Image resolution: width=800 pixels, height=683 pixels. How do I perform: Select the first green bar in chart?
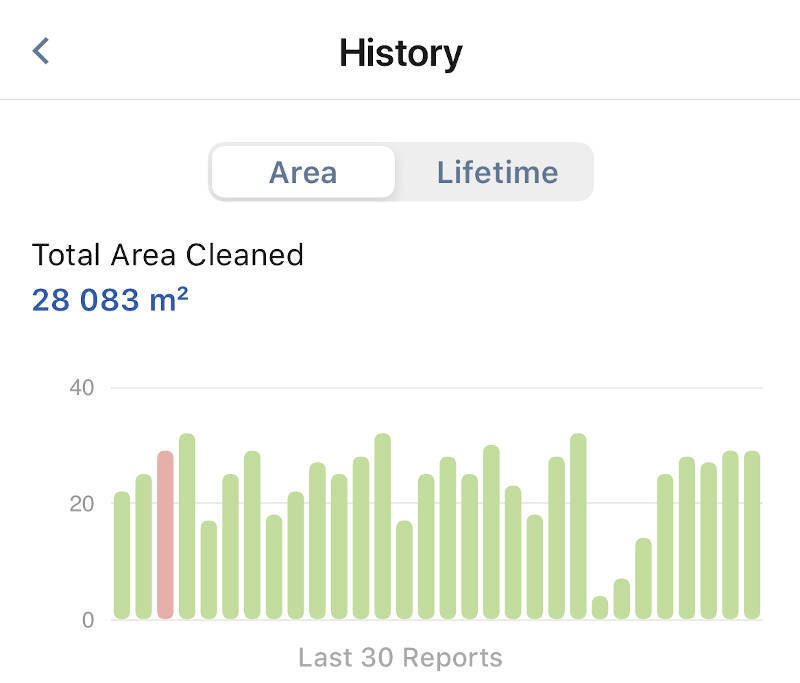click(x=122, y=555)
